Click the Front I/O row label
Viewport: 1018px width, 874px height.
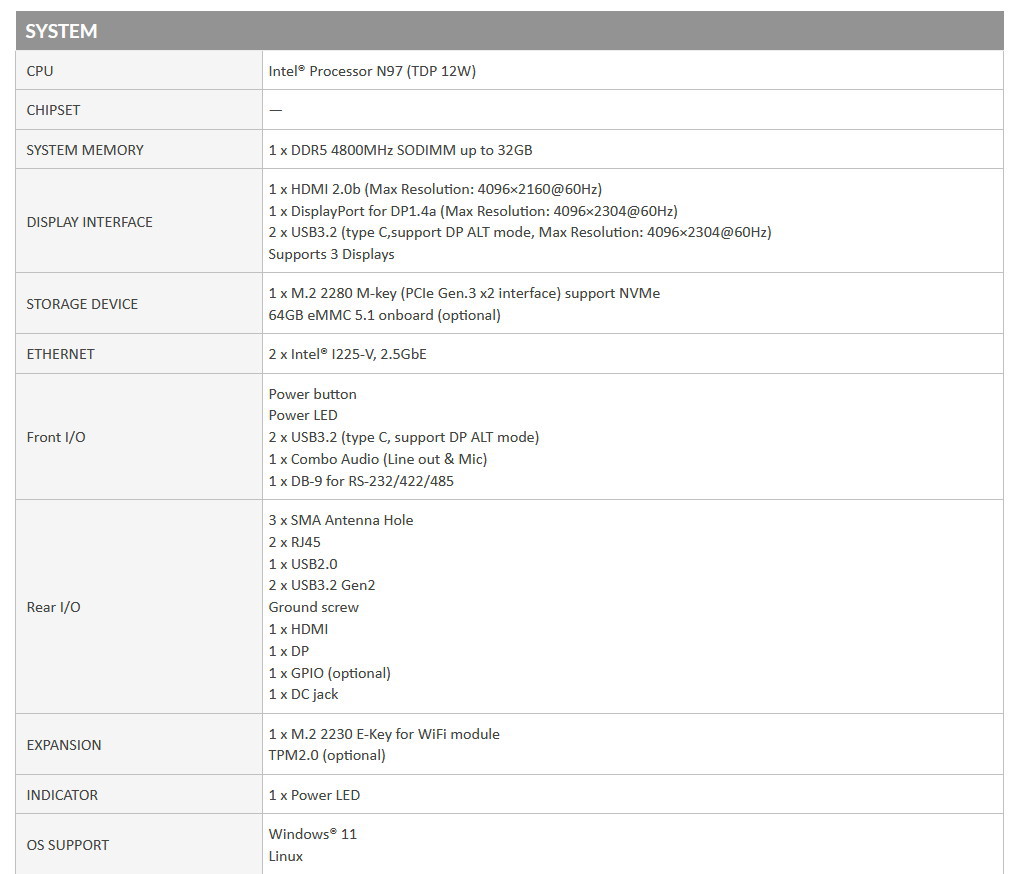click(56, 437)
